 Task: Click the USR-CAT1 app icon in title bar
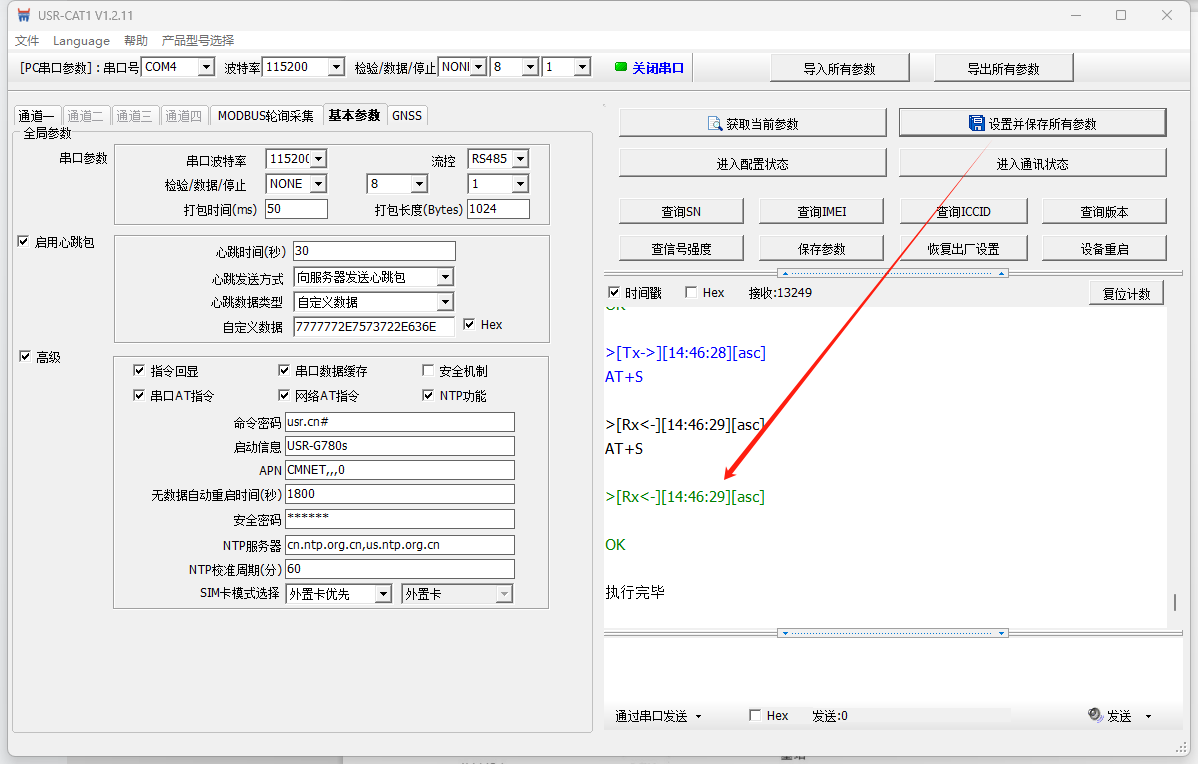tap(24, 15)
